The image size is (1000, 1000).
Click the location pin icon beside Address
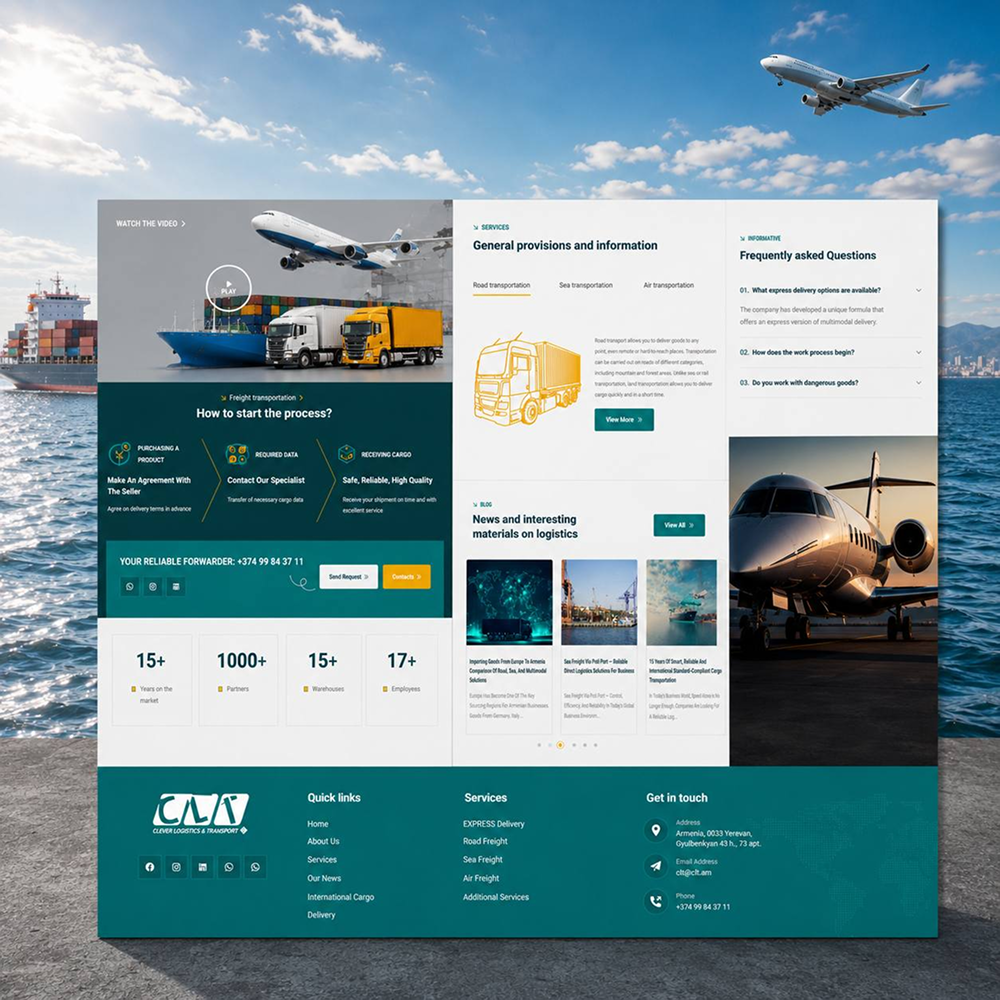click(x=656, y=830)
